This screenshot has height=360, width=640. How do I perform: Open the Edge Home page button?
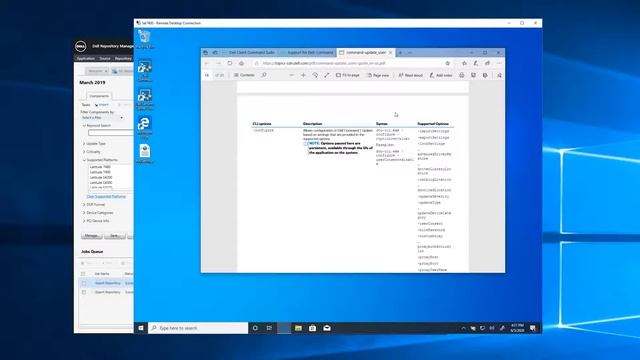pyautogui.click(x=242, y=63)
